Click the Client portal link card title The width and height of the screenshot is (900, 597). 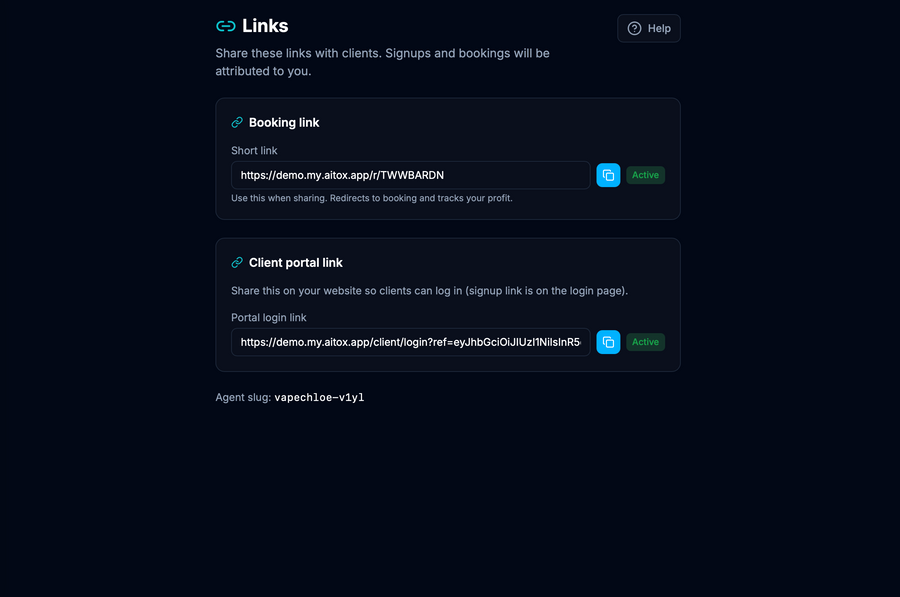point(296,262)
